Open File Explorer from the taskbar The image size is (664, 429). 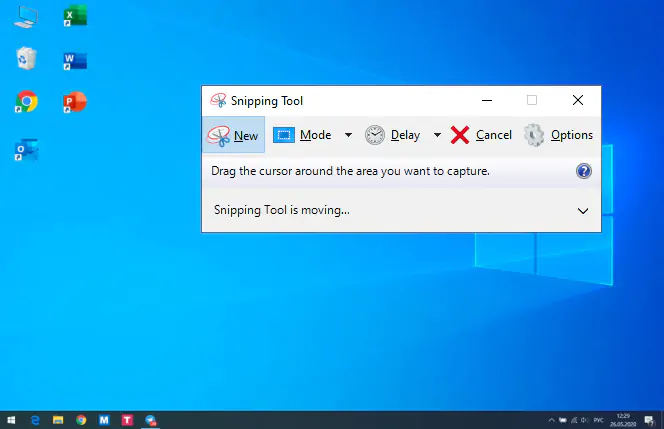(58, 420)
